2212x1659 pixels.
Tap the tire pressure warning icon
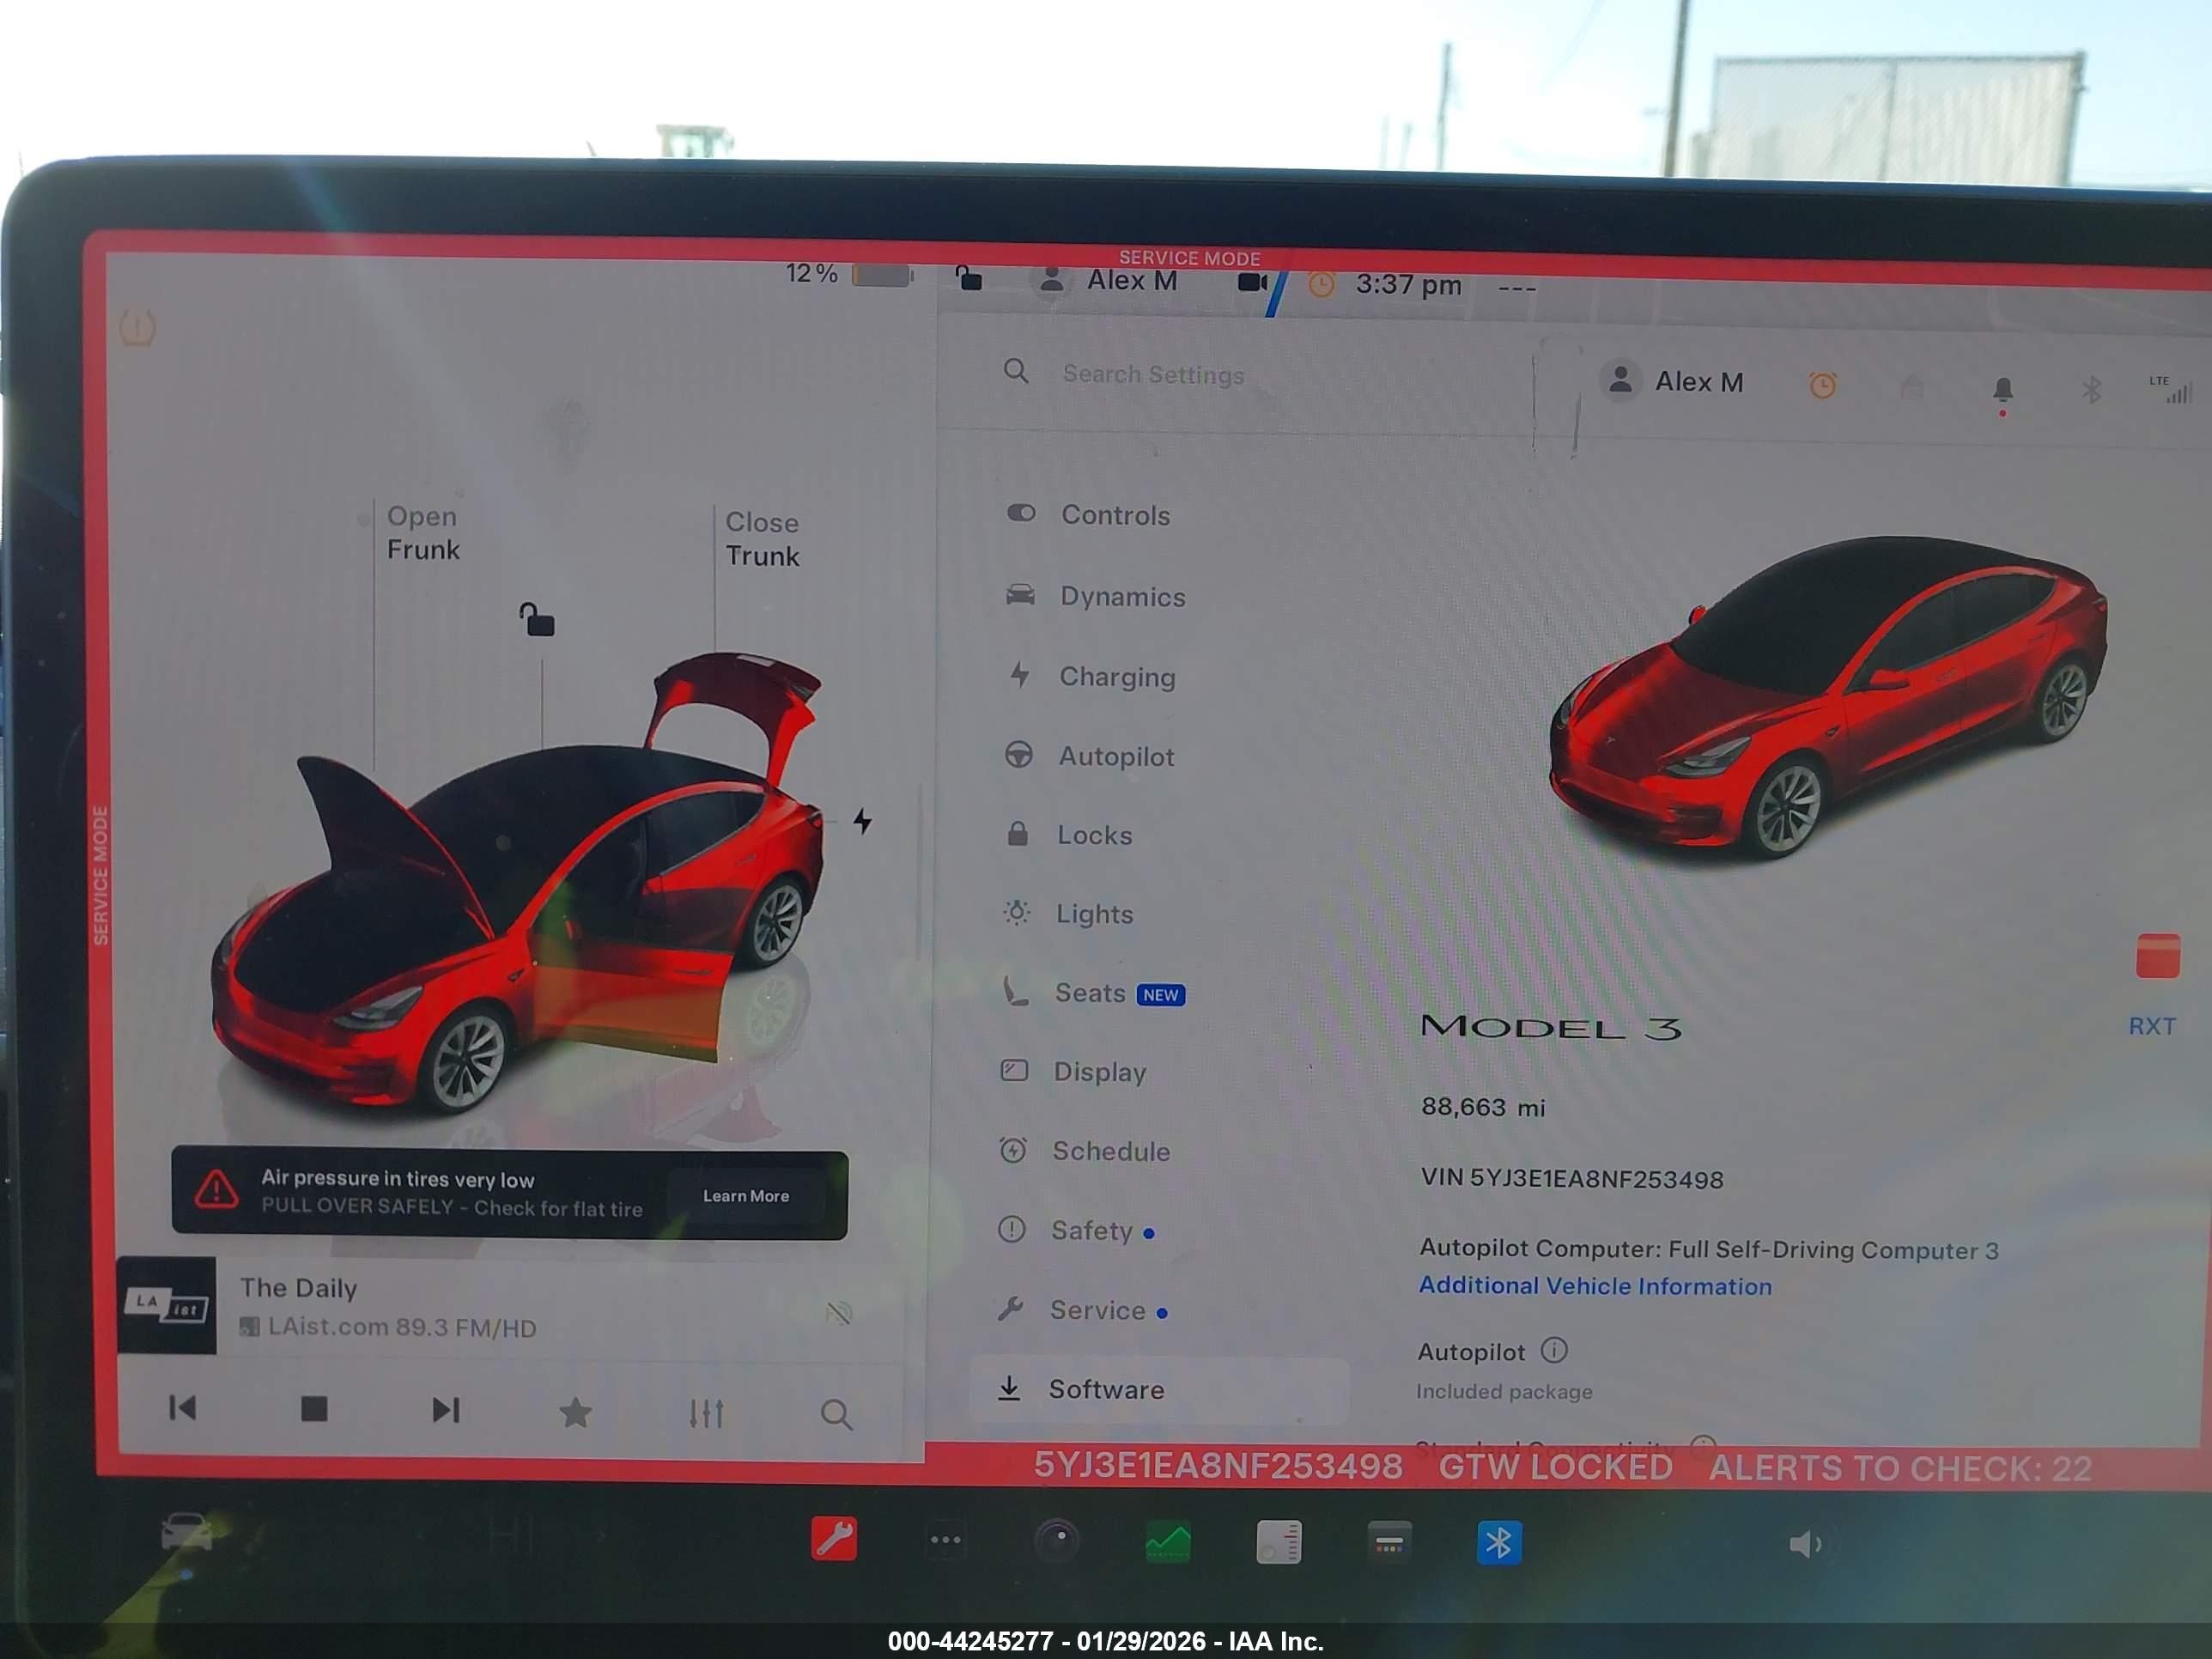coord(137,327)
